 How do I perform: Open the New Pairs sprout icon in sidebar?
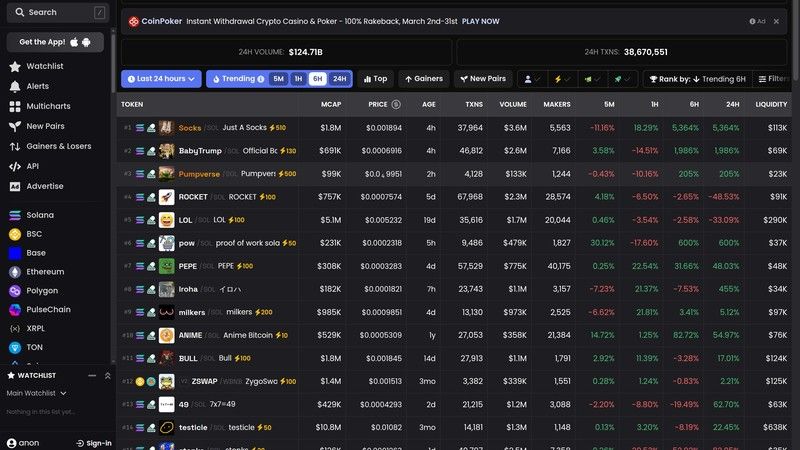[x=15, y=126]
